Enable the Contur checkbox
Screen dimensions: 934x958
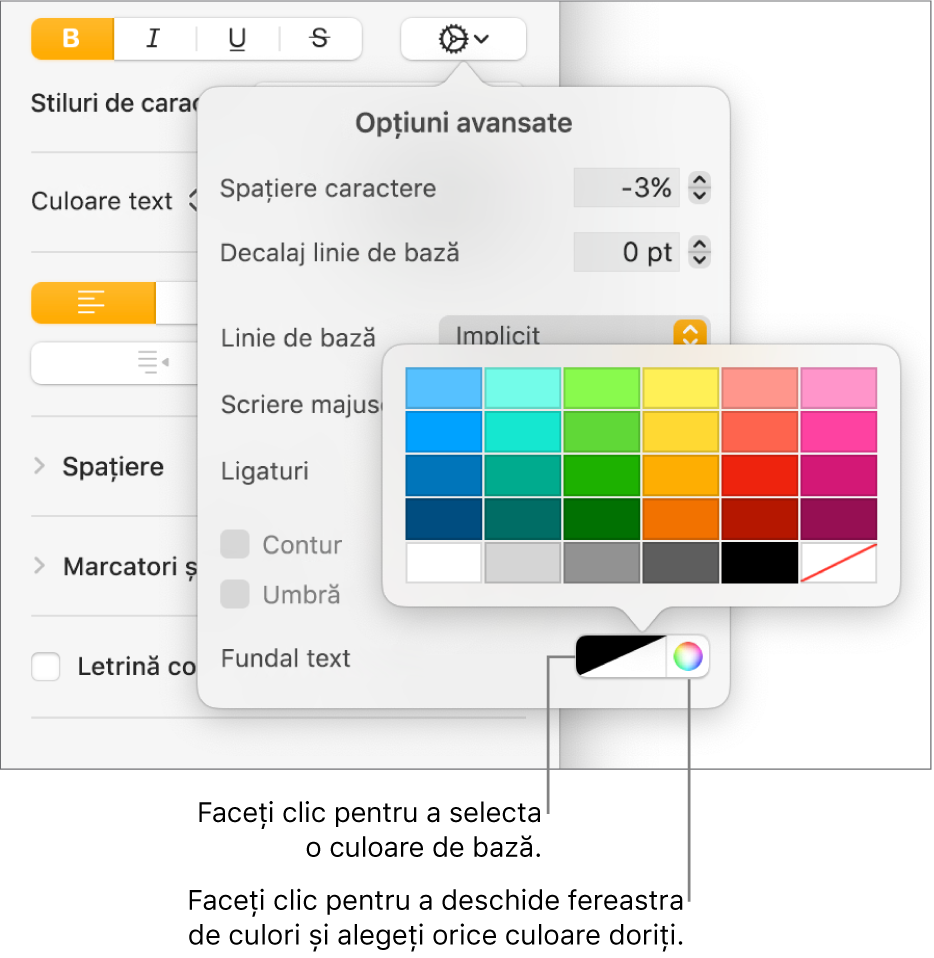click(235, 546)
